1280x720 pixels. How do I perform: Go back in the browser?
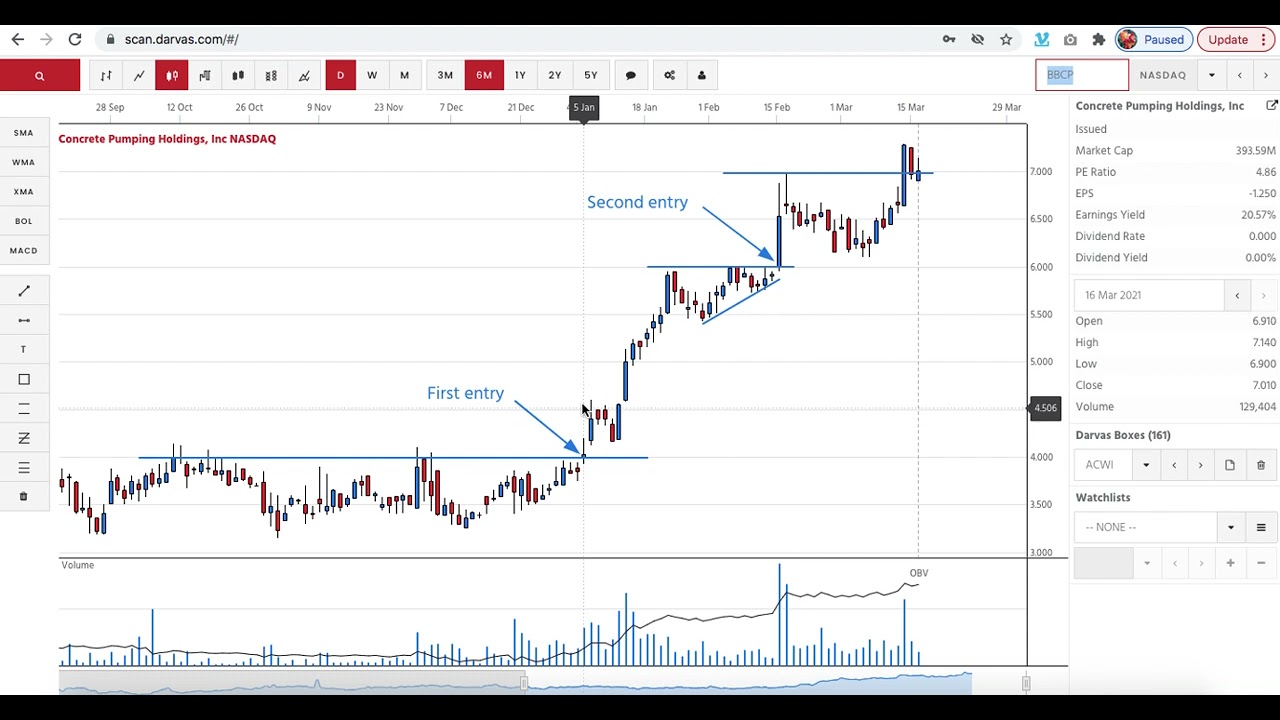(18, 39)
